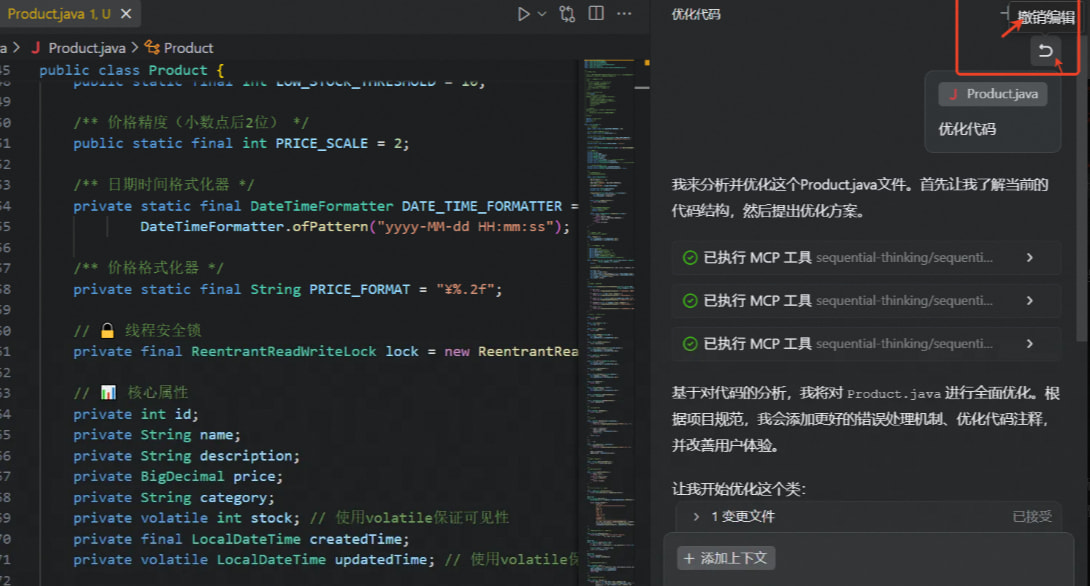
Task: Expand the second sequential-thinking MCP tool row
Action: click(865, 301)
